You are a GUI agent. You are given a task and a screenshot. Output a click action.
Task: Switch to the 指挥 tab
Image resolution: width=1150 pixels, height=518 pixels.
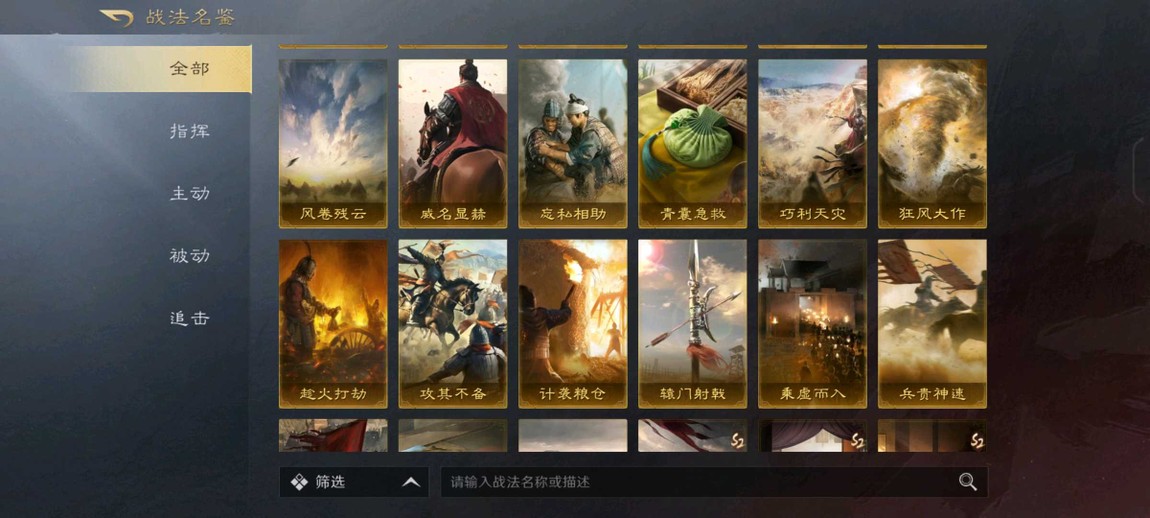[x=189, y=131]
